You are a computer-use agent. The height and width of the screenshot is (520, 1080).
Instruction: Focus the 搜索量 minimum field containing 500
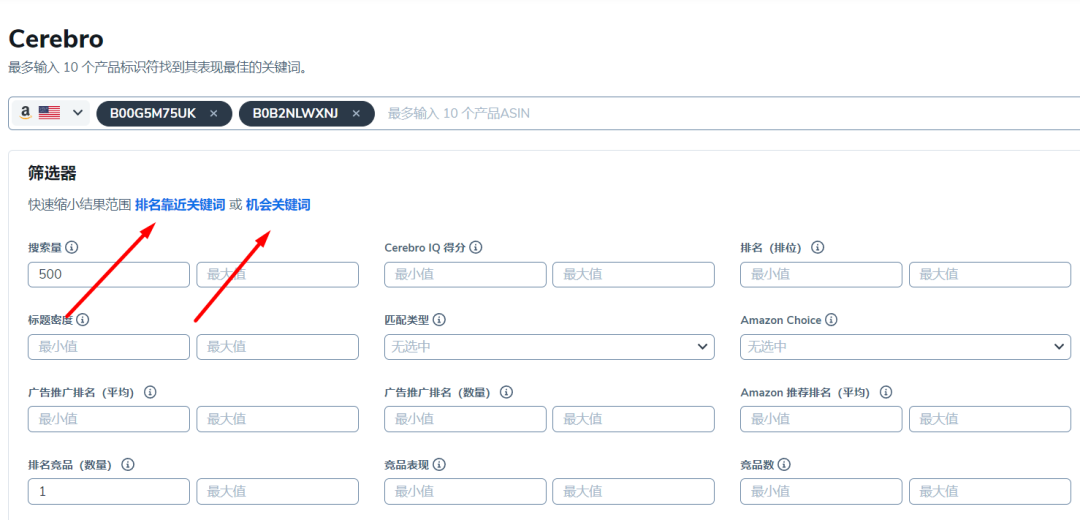coord(108,275)
